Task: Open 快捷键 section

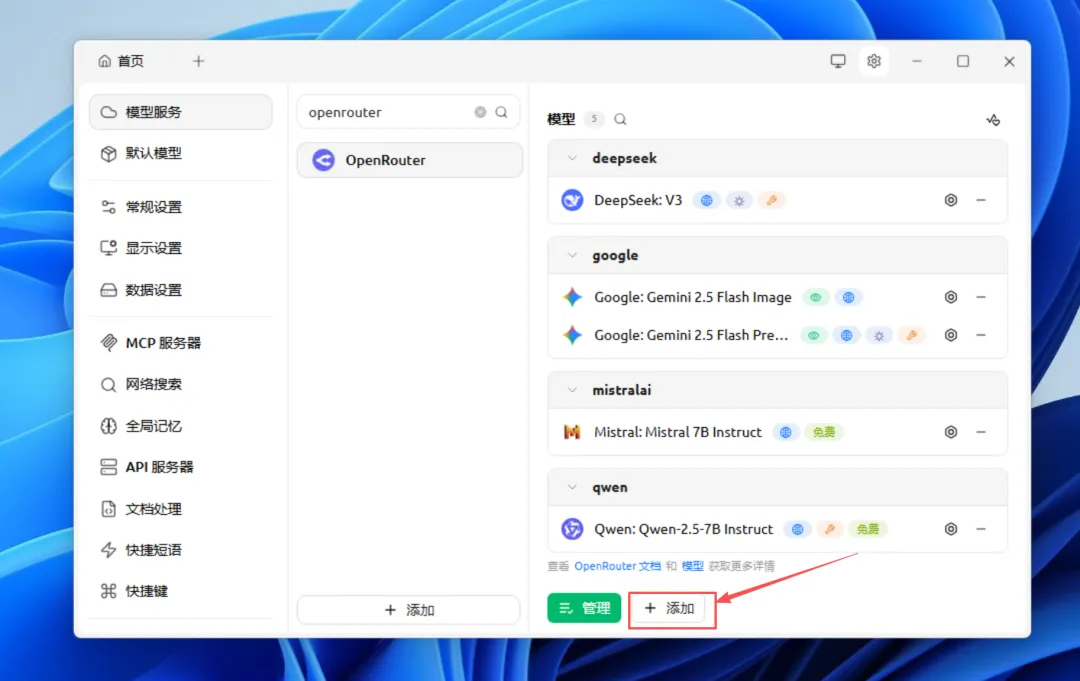Action: [180, 591]
